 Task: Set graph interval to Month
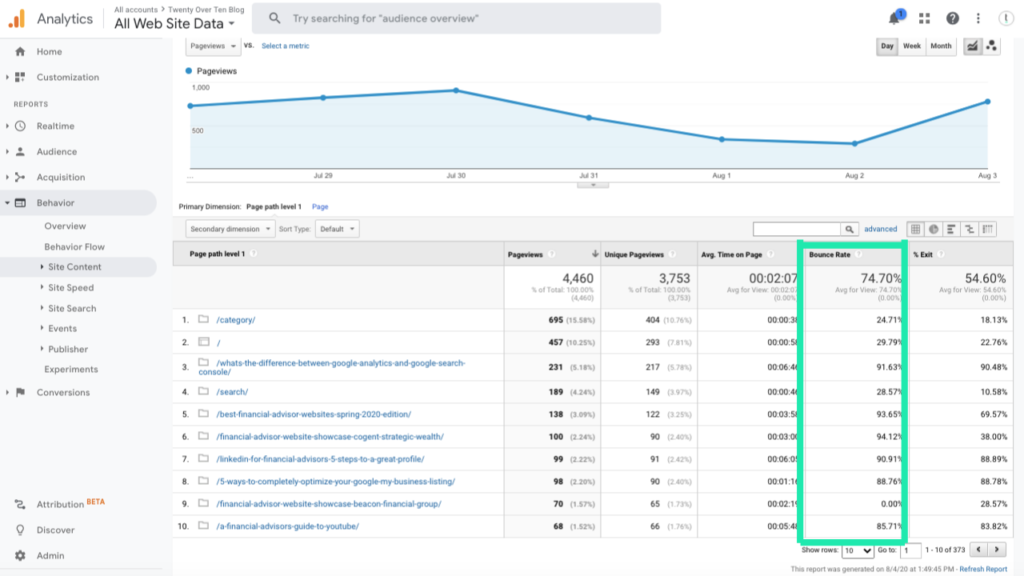point(941,46)
